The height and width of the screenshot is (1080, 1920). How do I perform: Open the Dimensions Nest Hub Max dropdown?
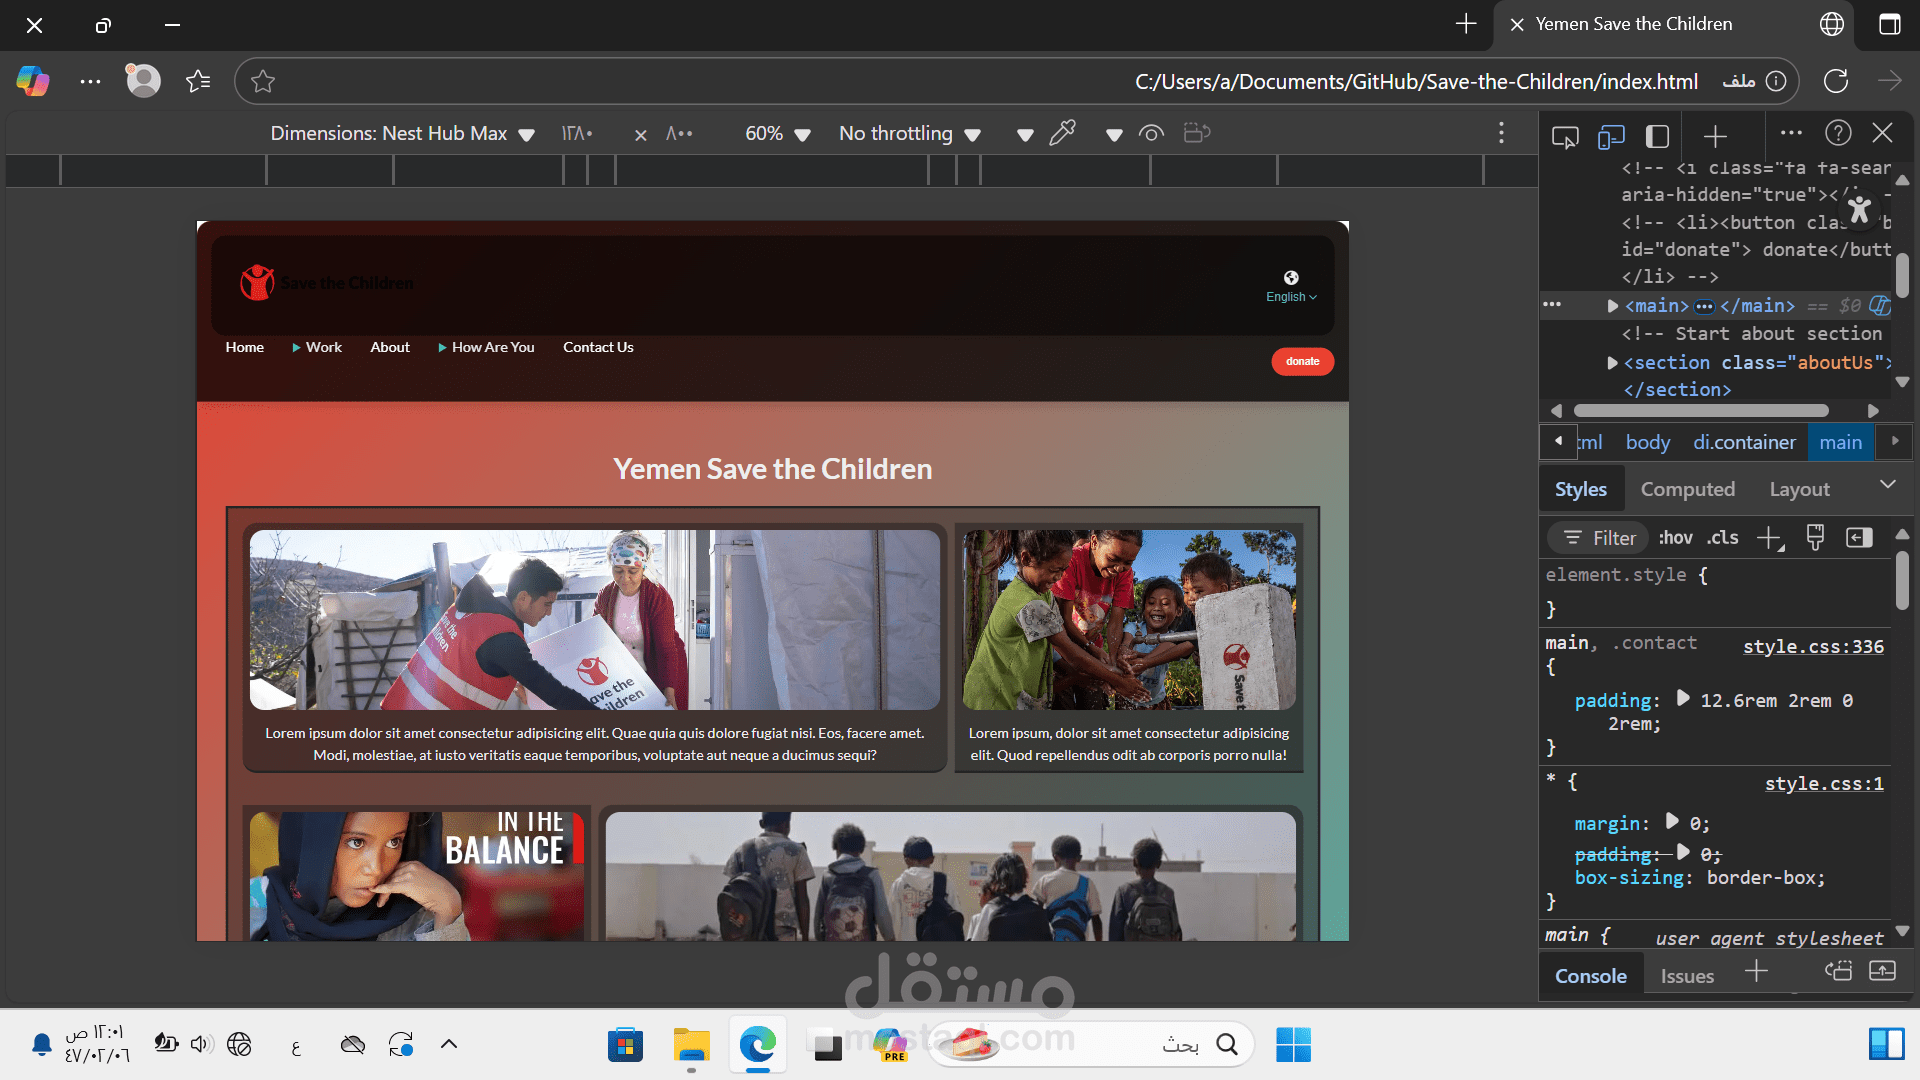[402, 133]
